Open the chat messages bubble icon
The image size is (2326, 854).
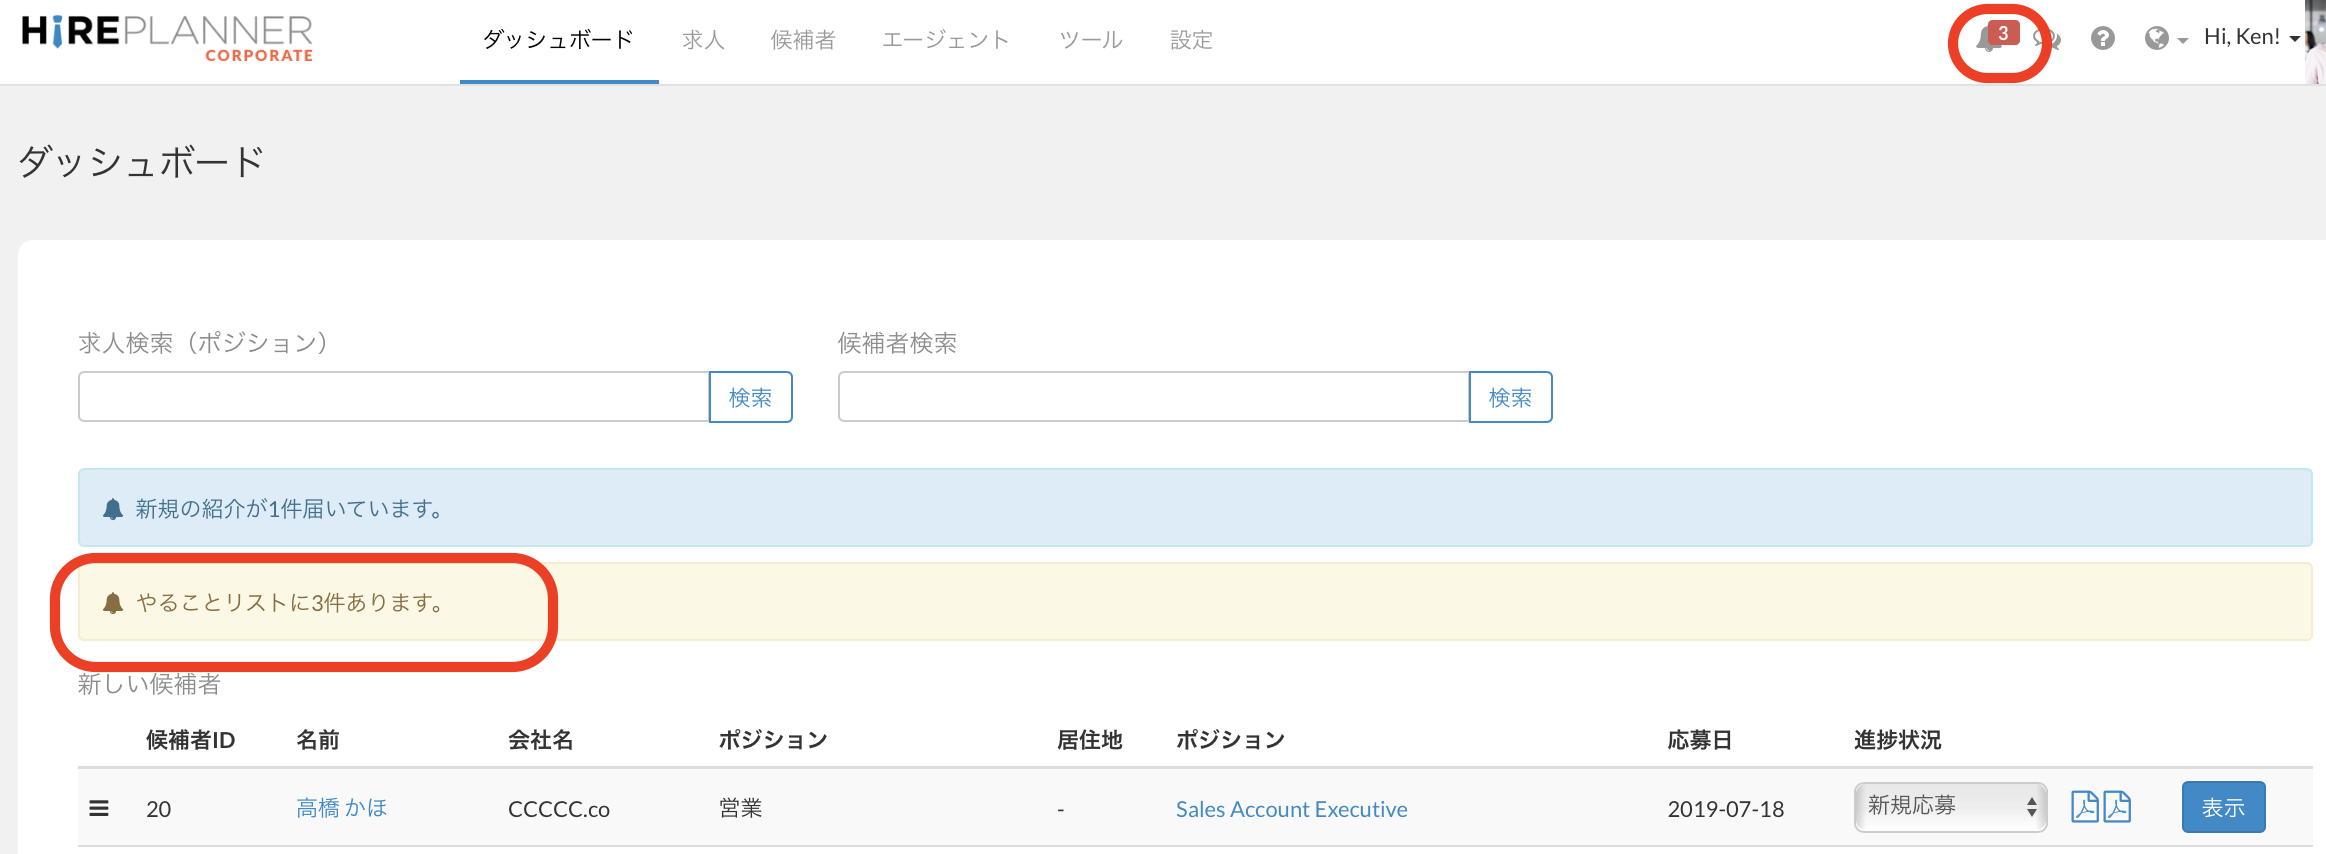pyautogui.click(x=2048, y=40)
